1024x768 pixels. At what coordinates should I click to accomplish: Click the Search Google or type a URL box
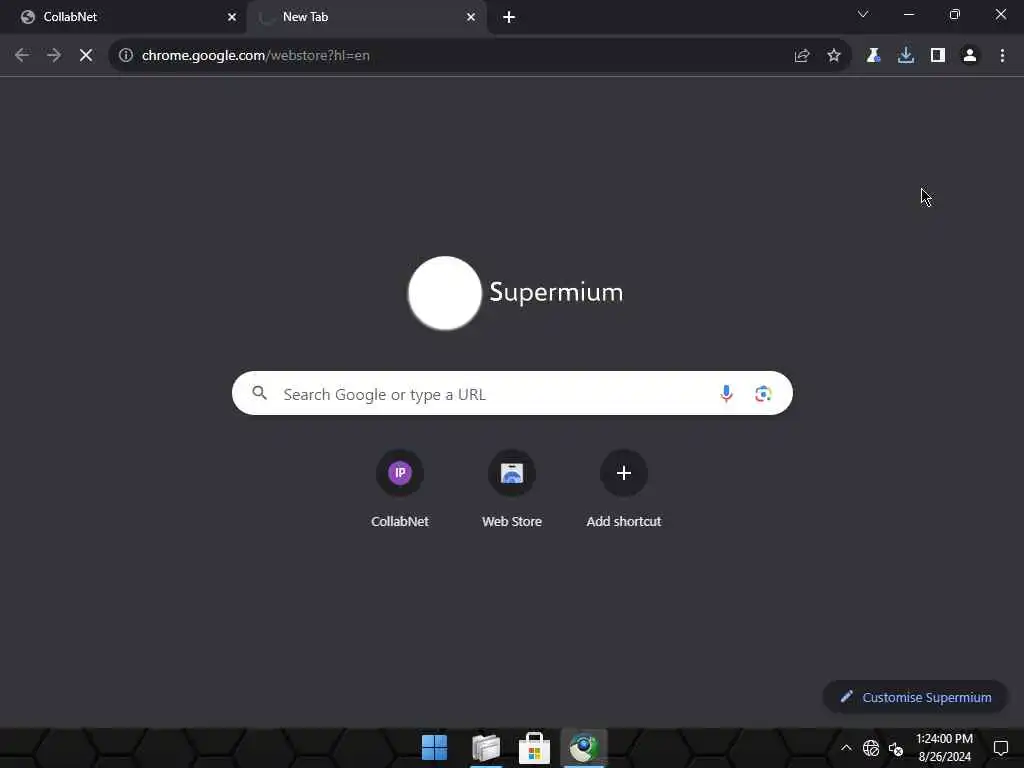[512, 393]
